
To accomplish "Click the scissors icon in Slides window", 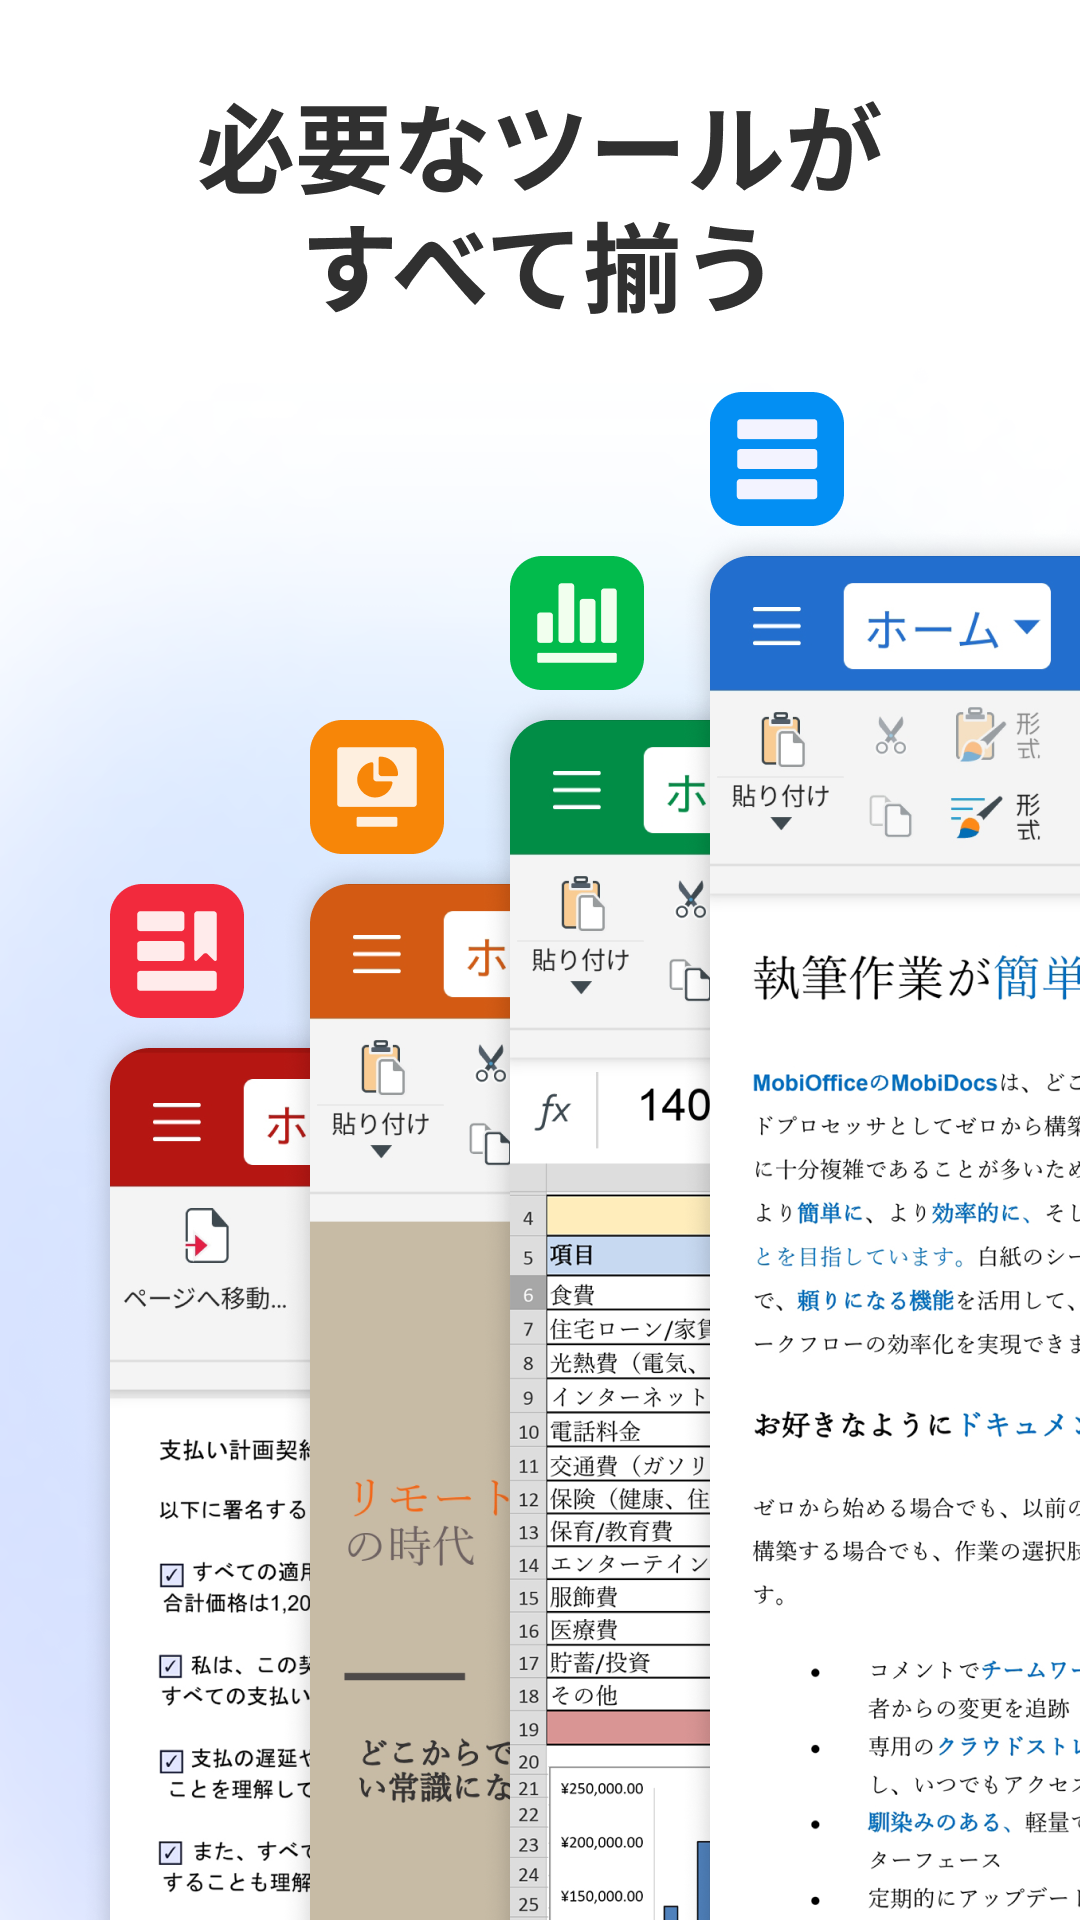I will pos(490,1063).
